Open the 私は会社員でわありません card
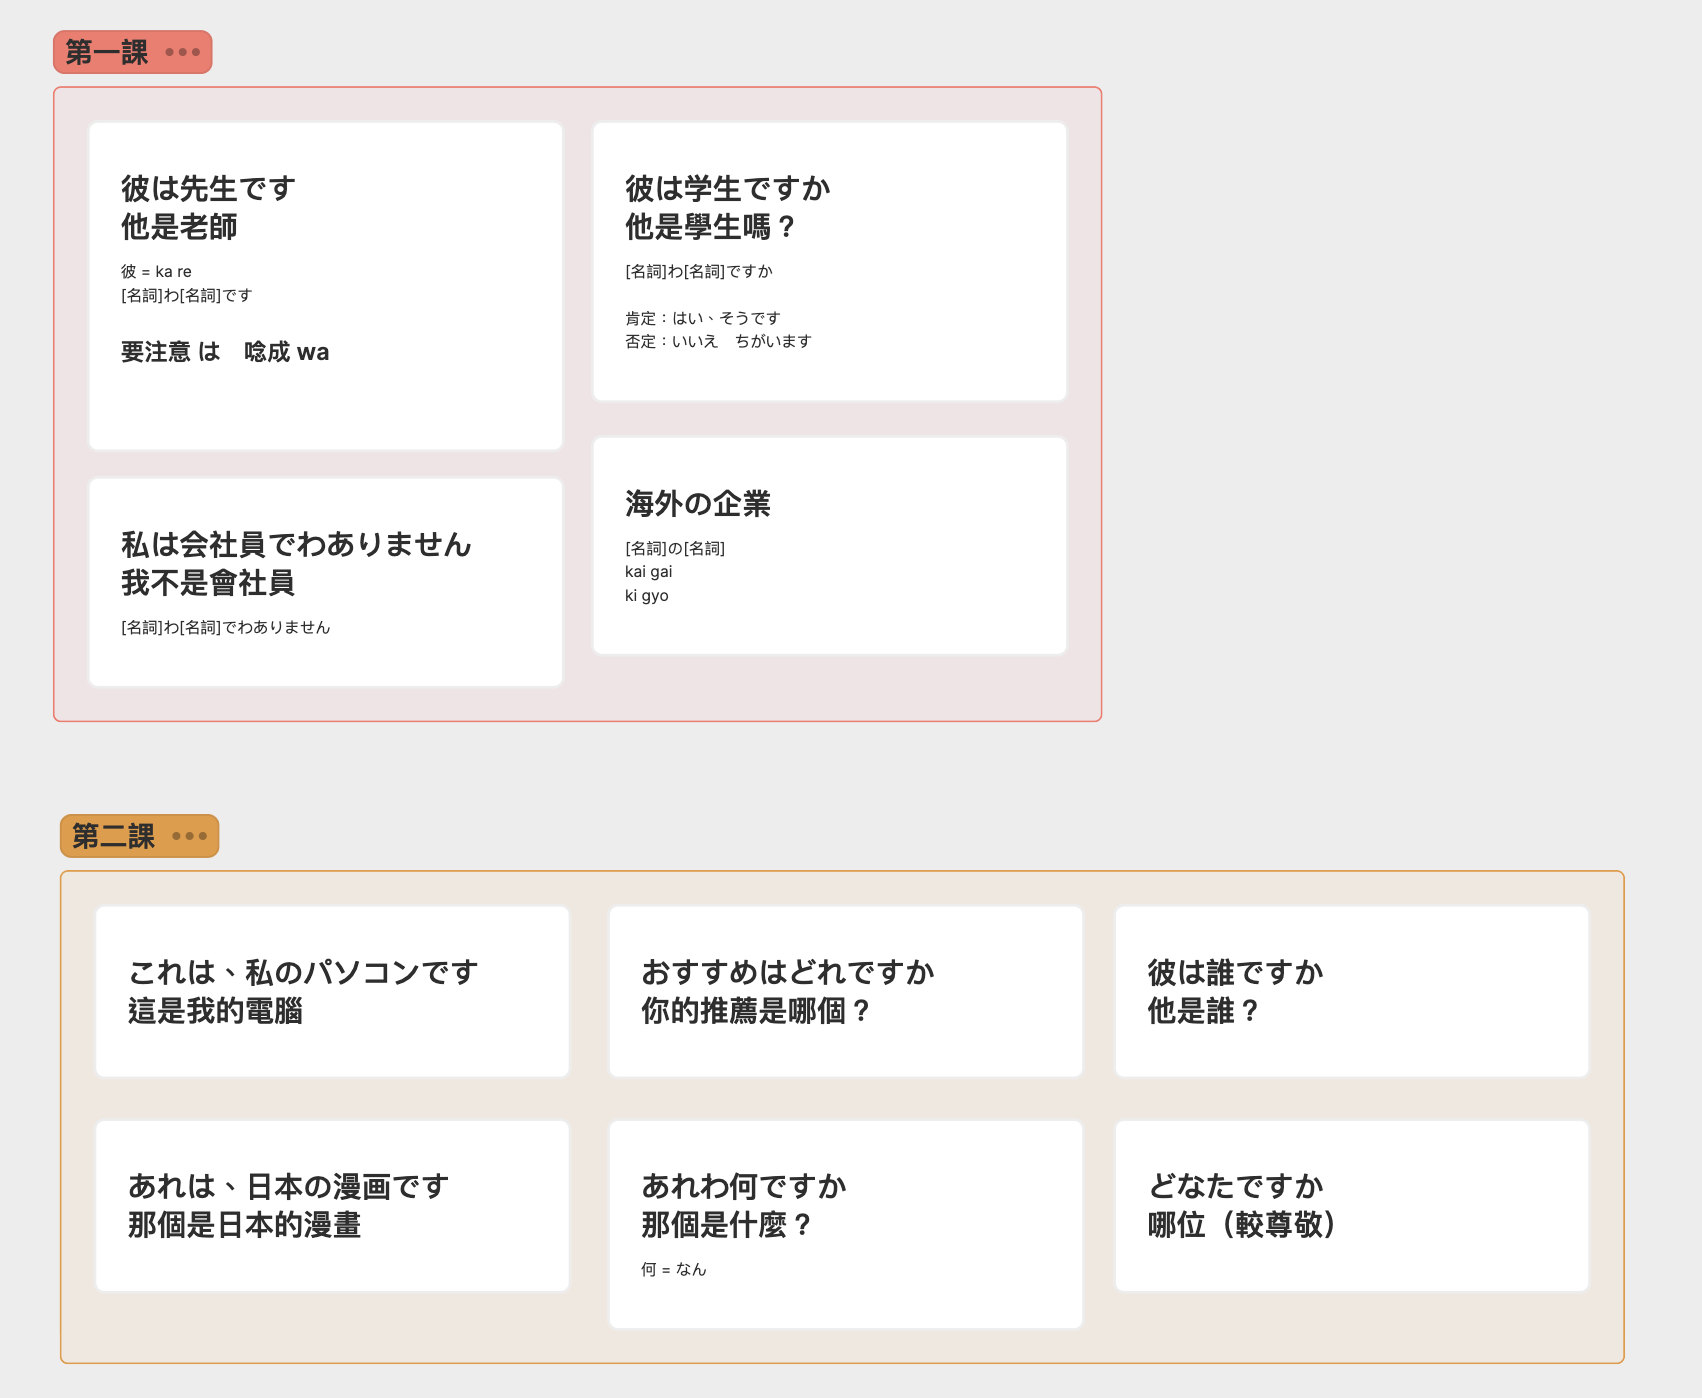Screen dimensions: 1702x1398 tap(326, 582)
